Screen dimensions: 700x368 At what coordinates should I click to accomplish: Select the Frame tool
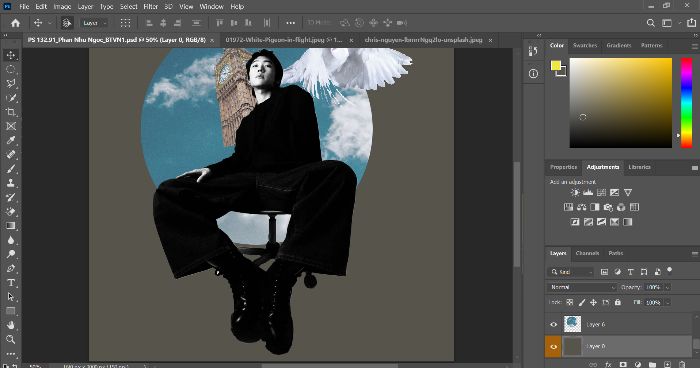pyautogui.click(x=11, y=126)
